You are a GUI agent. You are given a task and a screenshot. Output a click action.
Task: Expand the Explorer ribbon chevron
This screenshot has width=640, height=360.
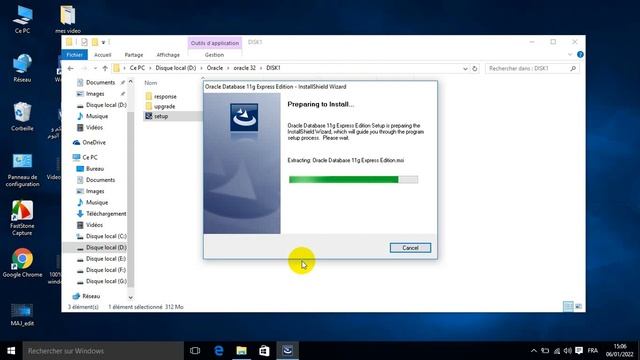pos(570,54)
